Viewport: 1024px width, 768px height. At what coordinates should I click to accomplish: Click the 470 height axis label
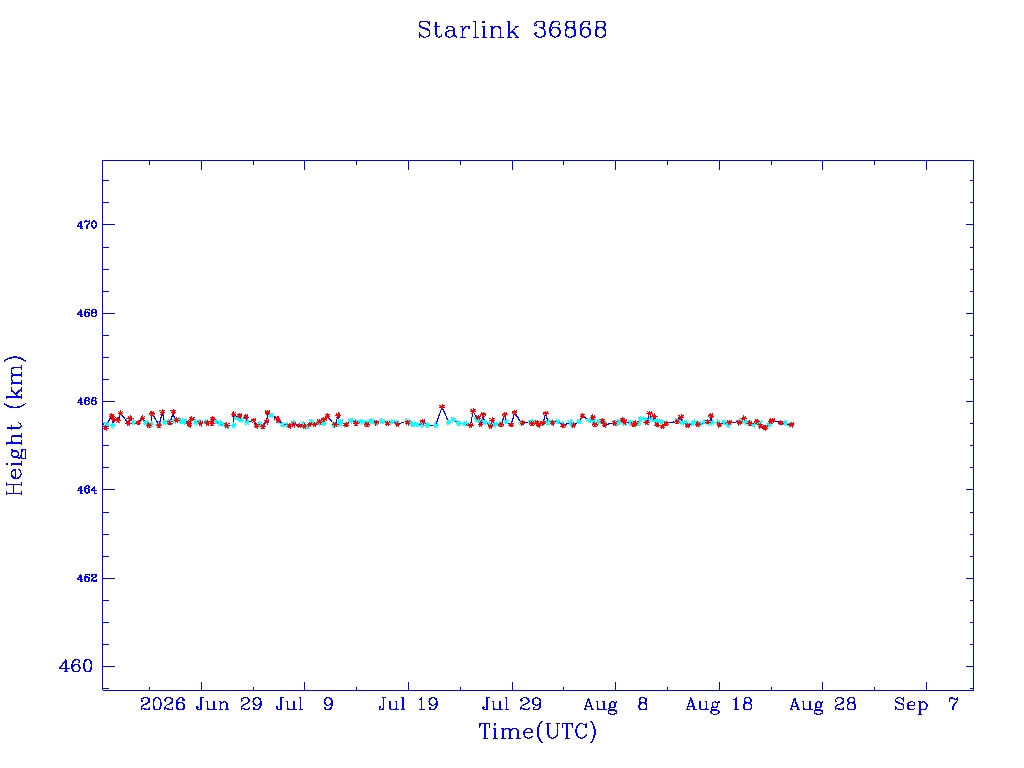pos(87,225)
